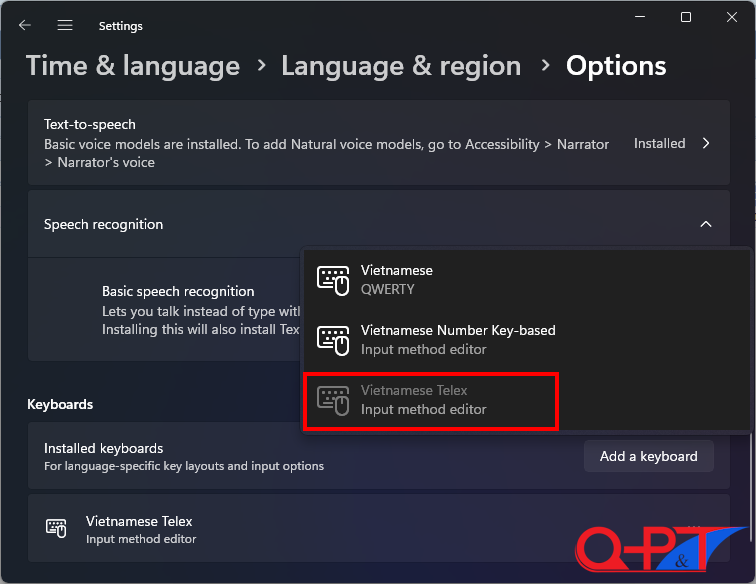Click the greyed Vietnamese Telex icon in popup
Screen dimensions: 756x584
pos(333,400)
